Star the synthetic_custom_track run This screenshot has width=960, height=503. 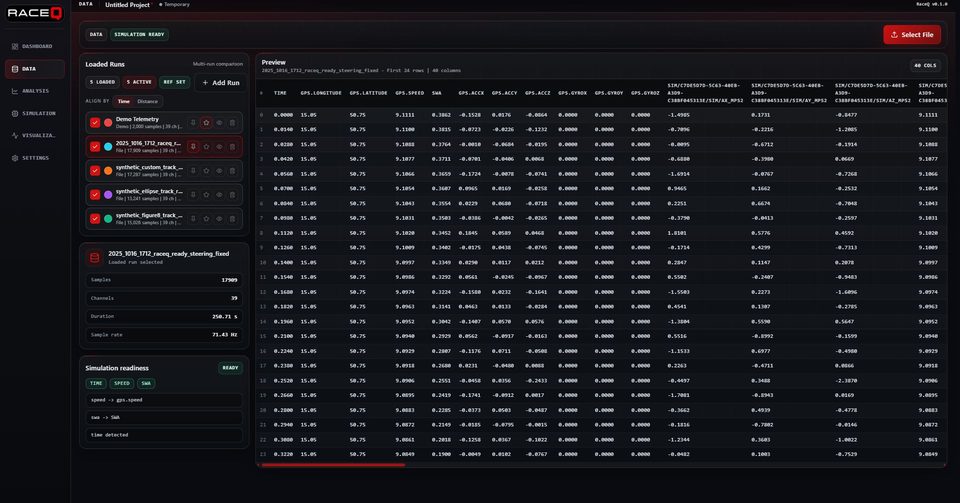tap(206, 171)
